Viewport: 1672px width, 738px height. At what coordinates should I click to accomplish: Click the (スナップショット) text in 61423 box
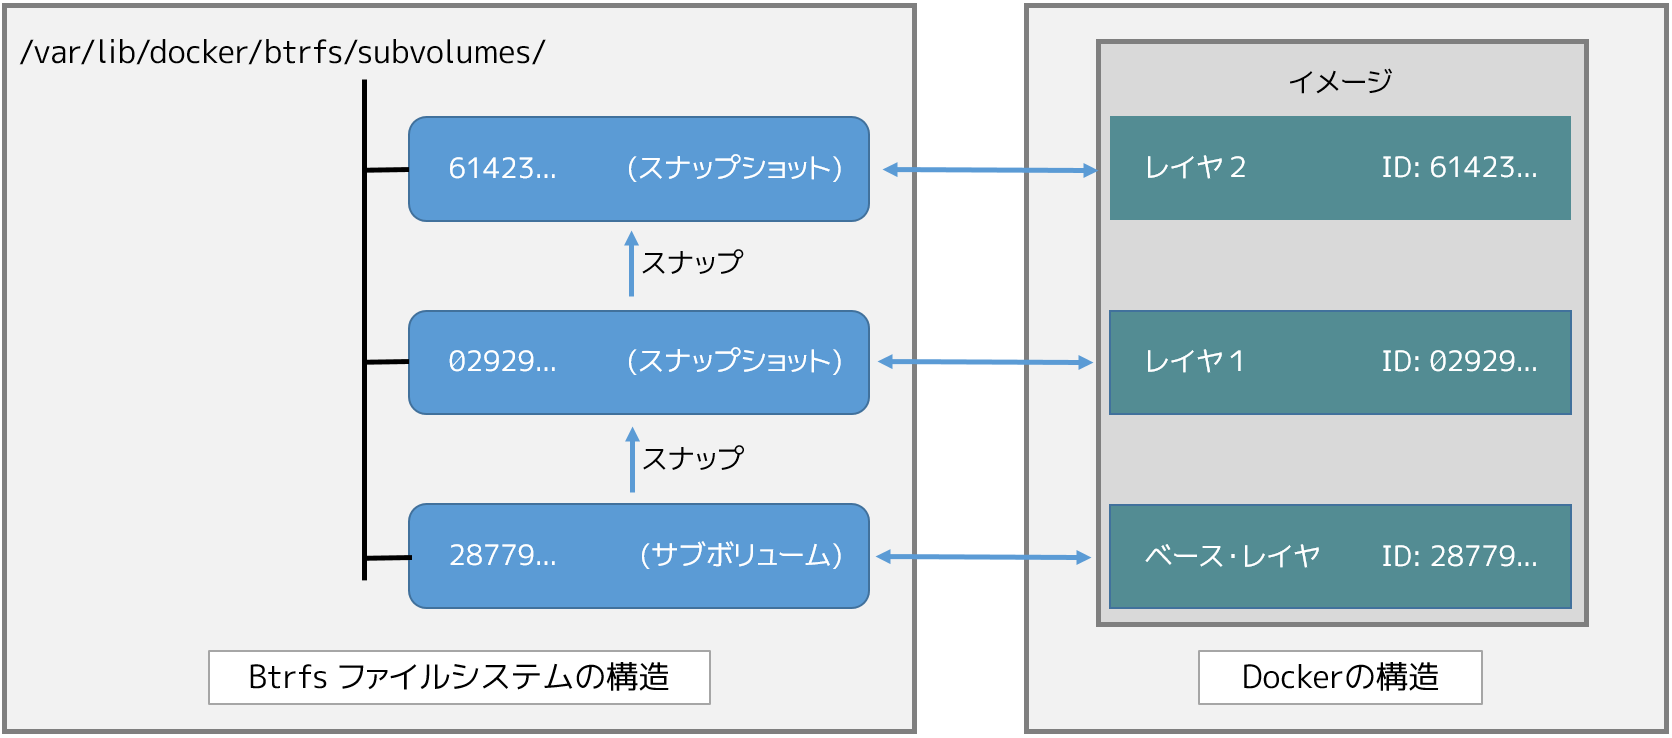[x=735, y=168]
